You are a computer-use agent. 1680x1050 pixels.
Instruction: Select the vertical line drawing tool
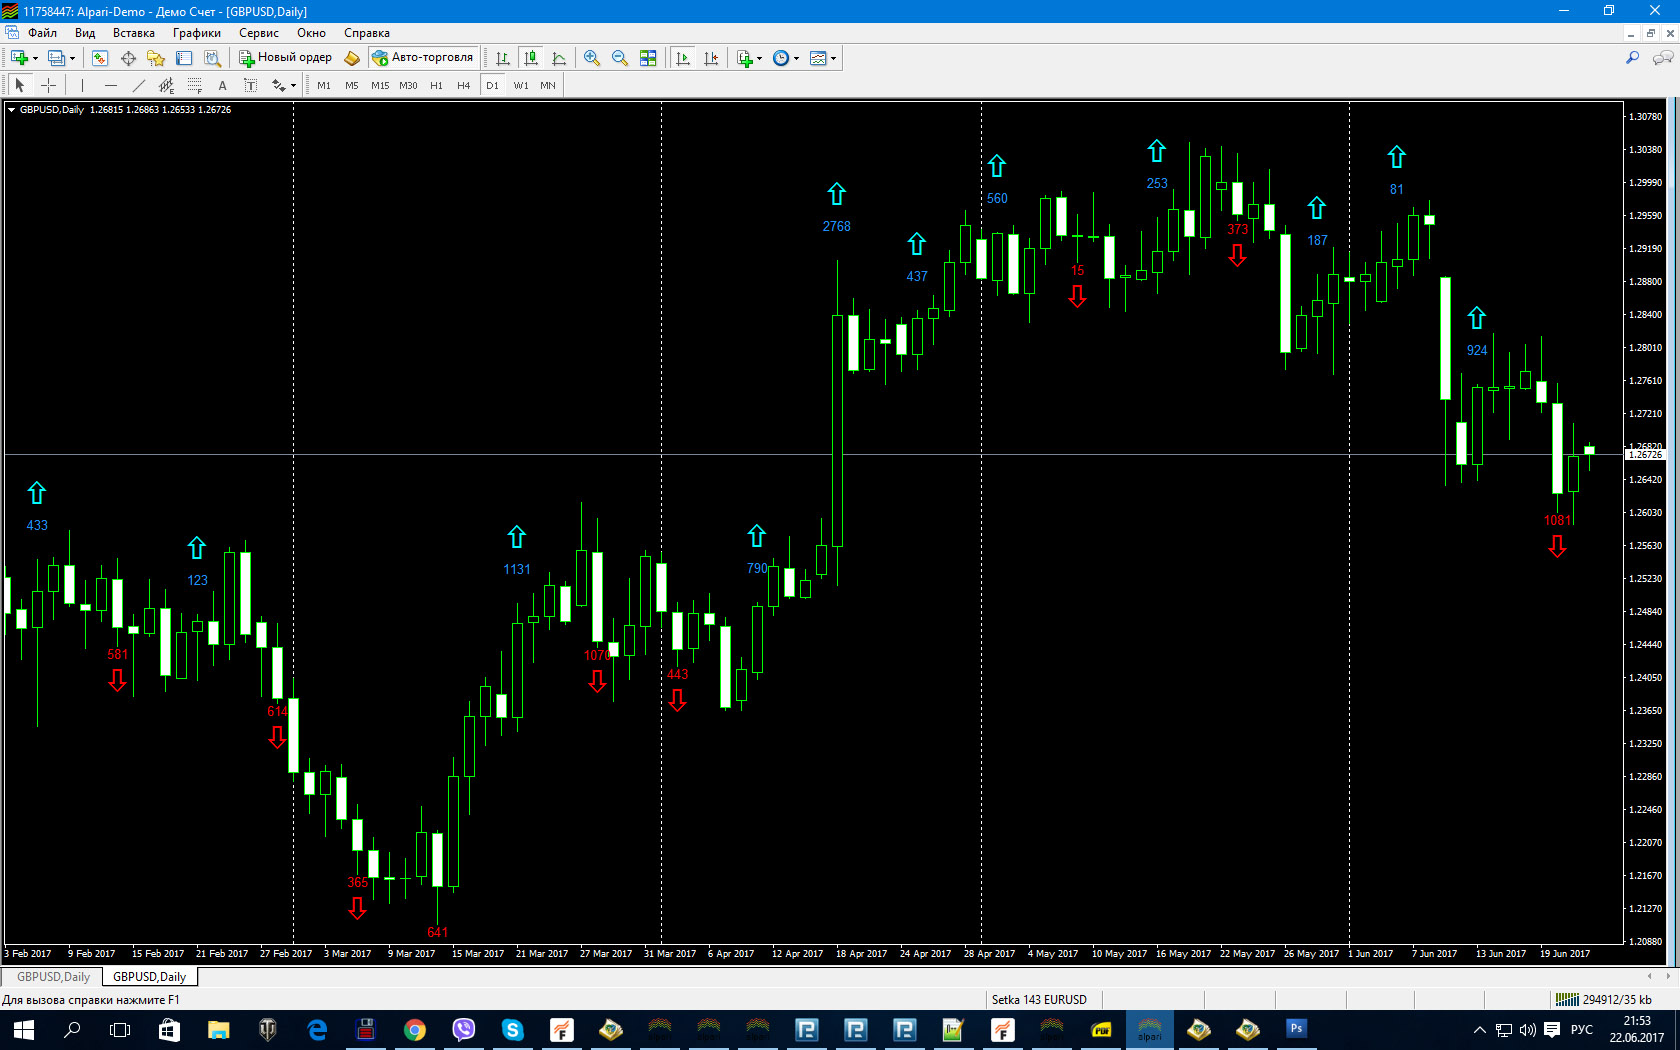pyautogui.click(x=82, y=85)
